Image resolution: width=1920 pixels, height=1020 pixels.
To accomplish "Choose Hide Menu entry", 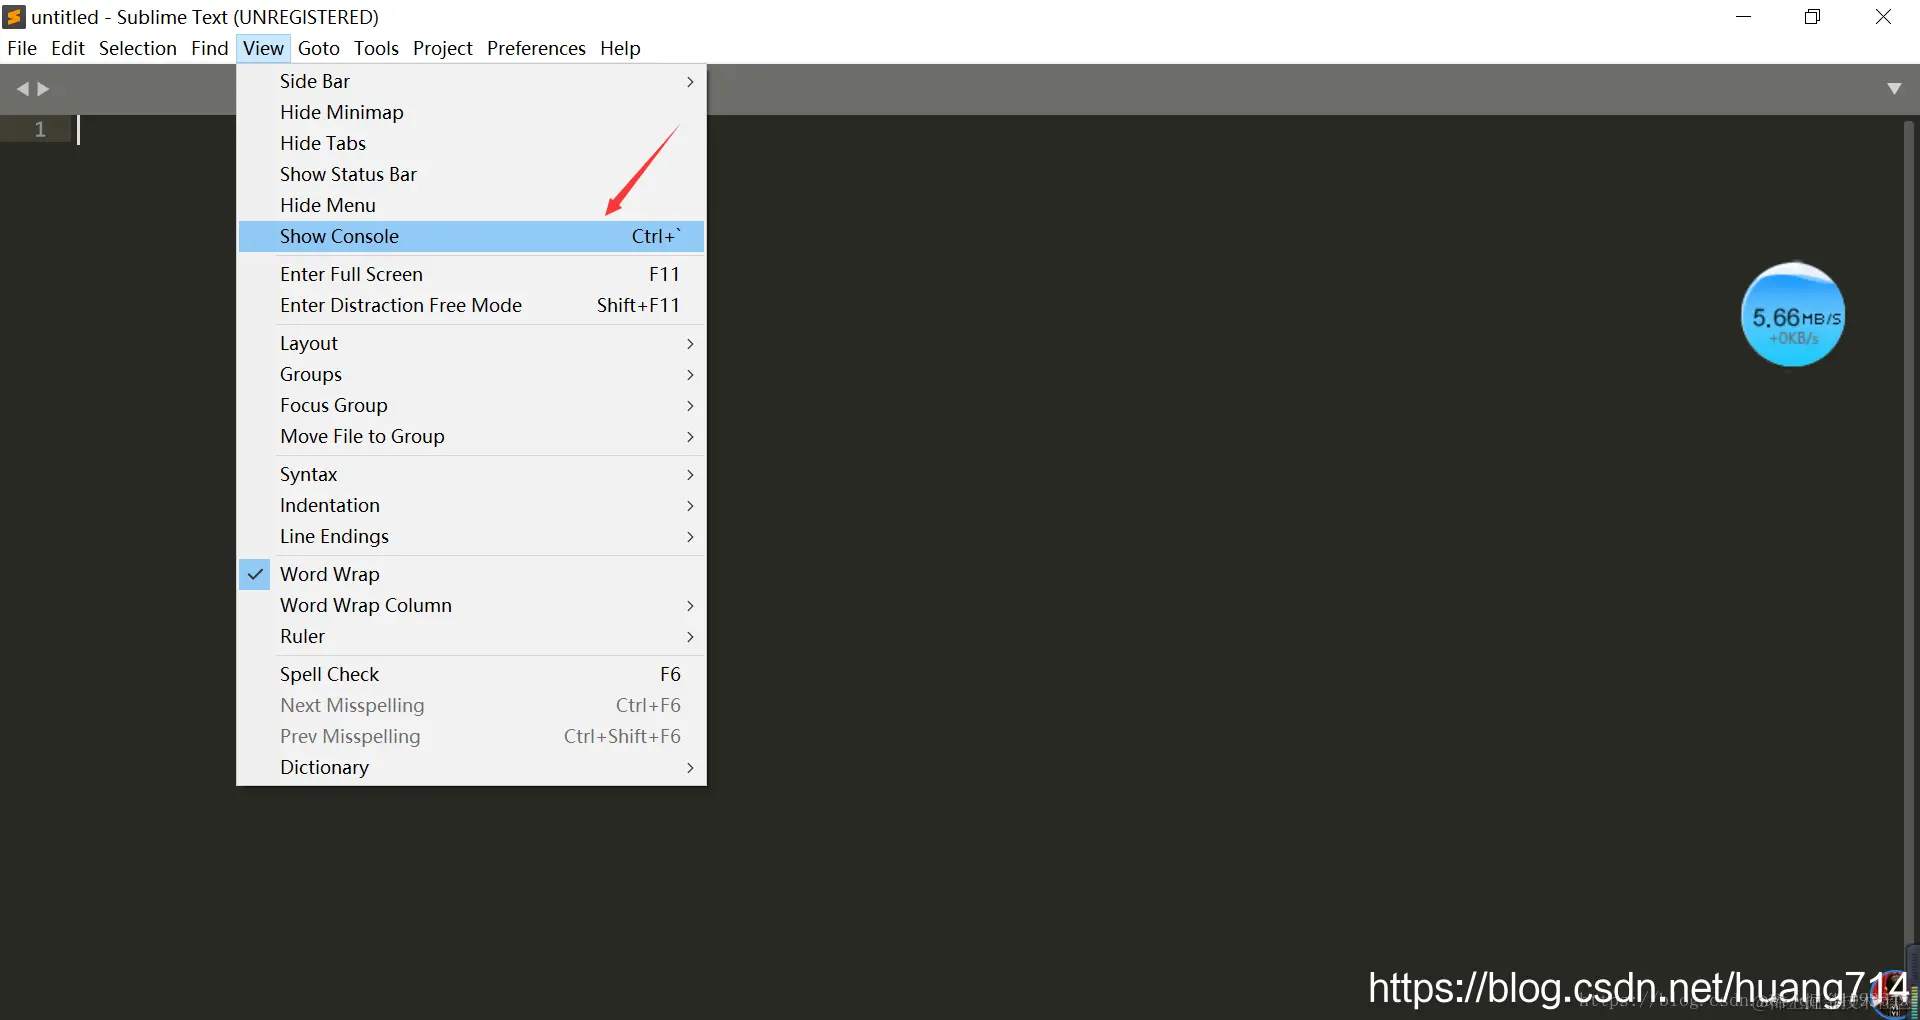I will 471,205.
